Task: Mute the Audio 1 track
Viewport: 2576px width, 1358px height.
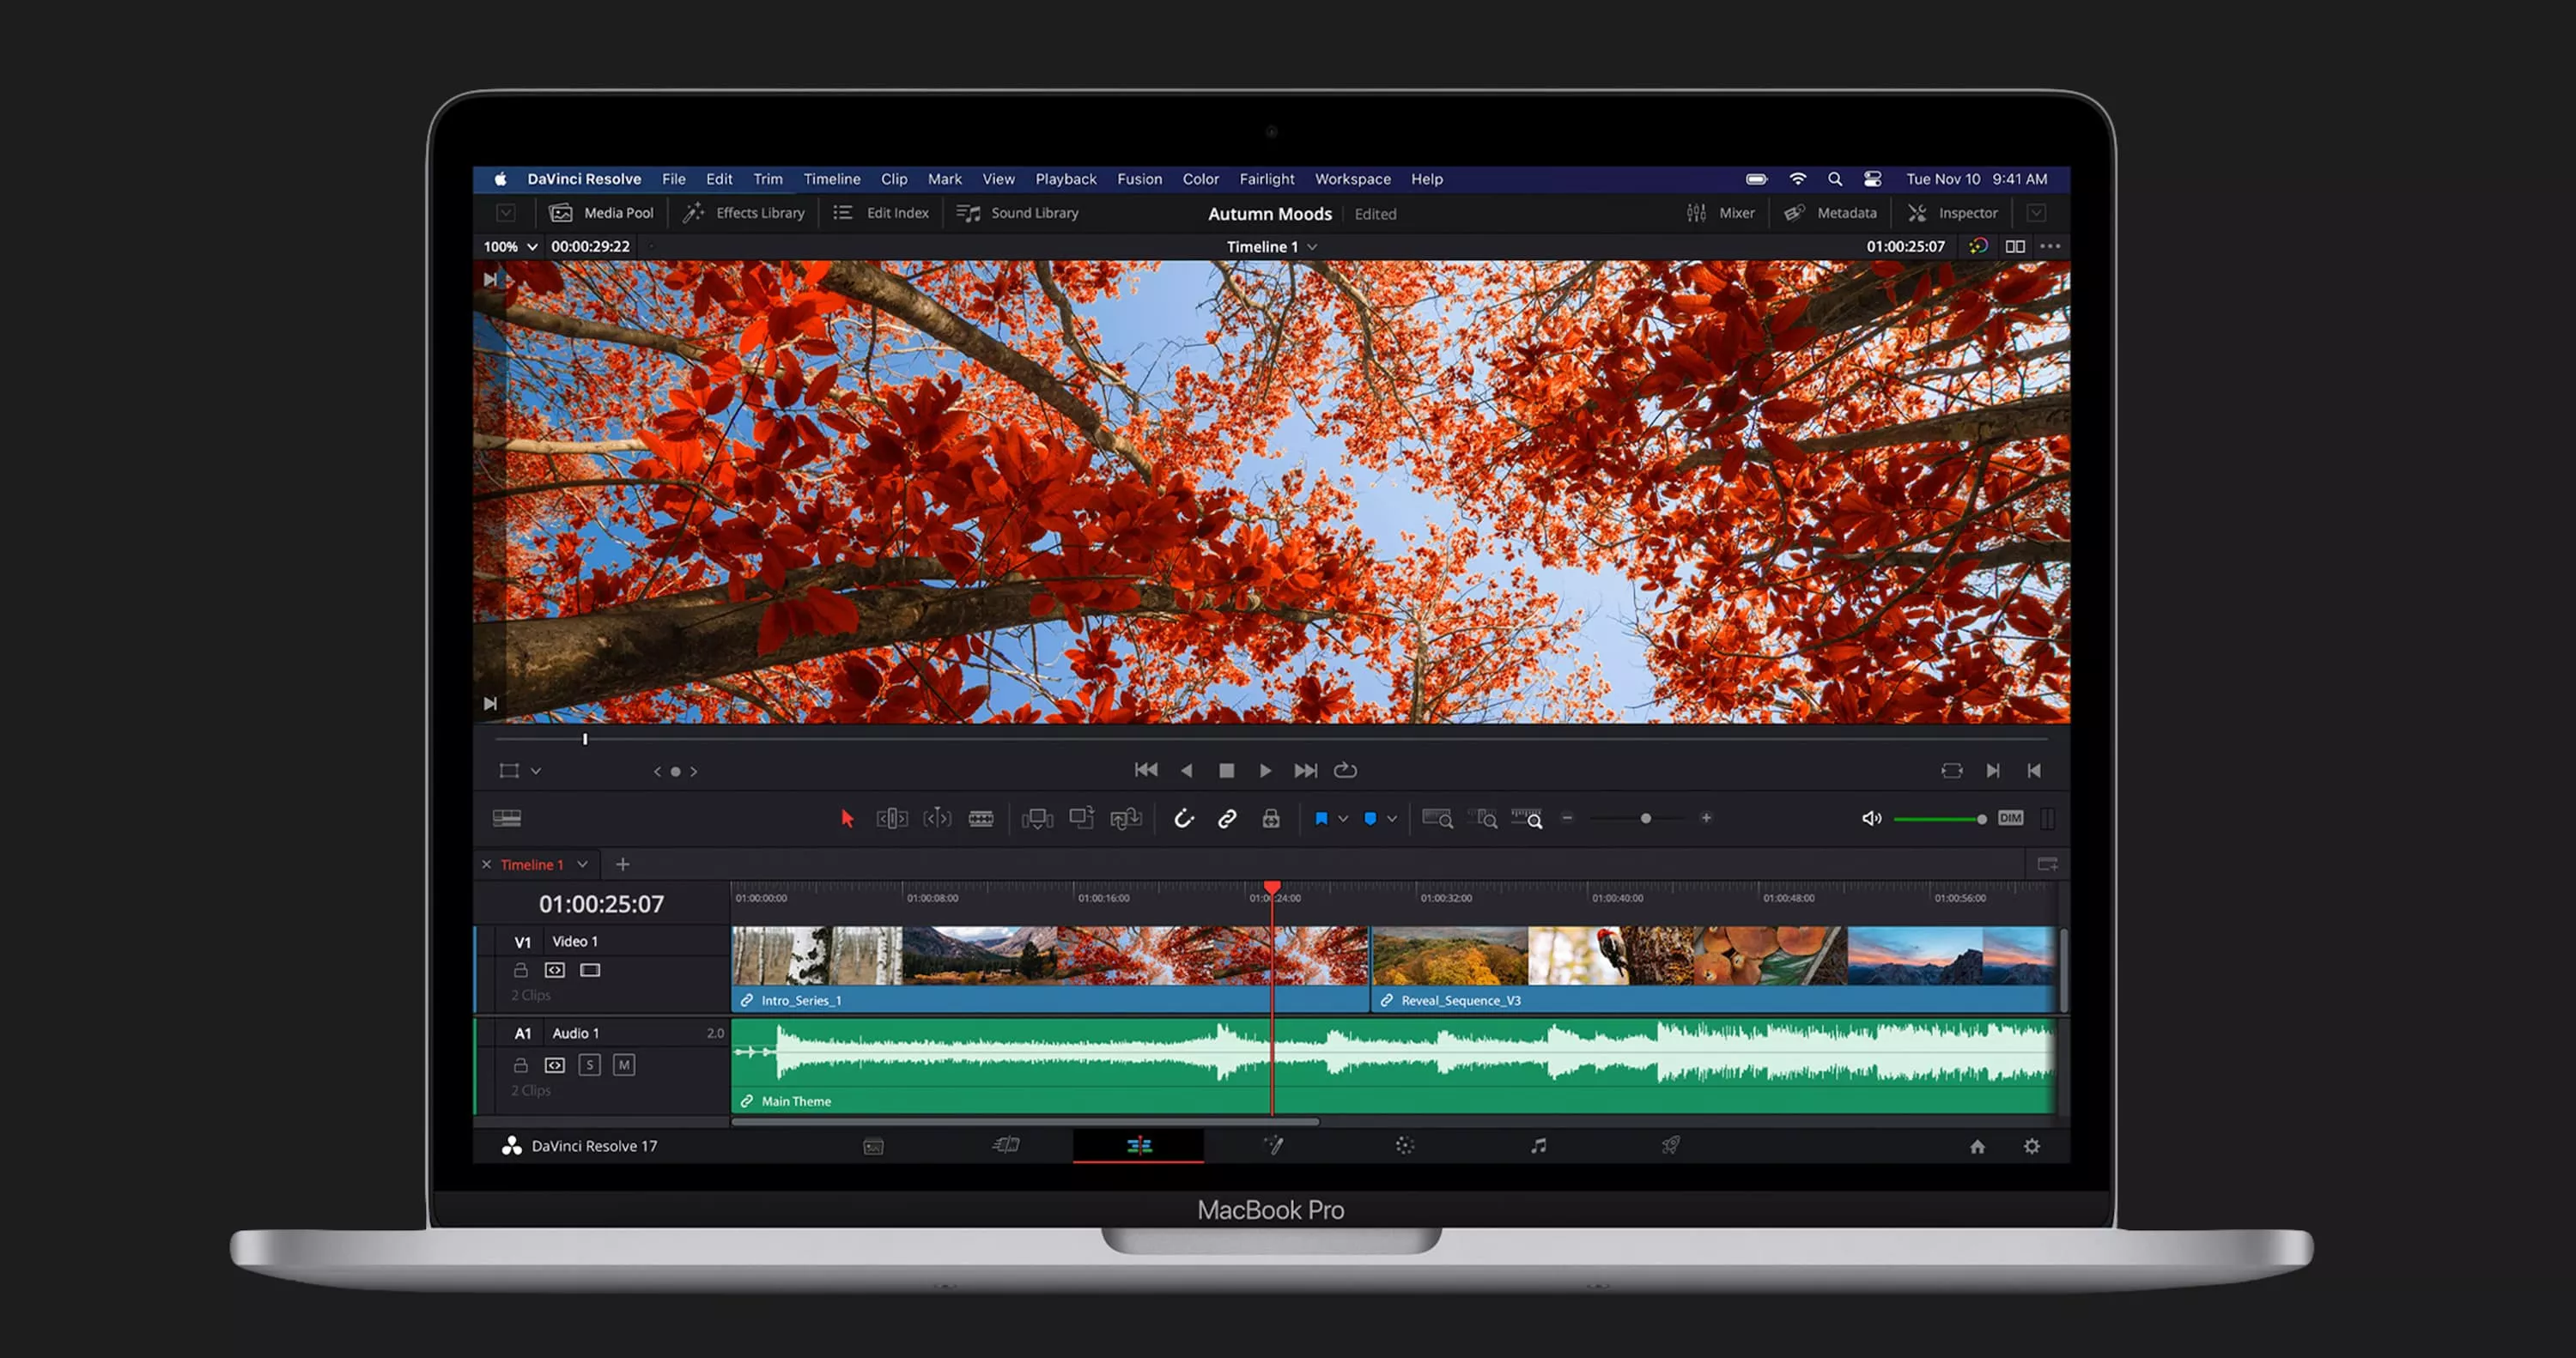Action: pyautogui.click(x=624, y=1065)
